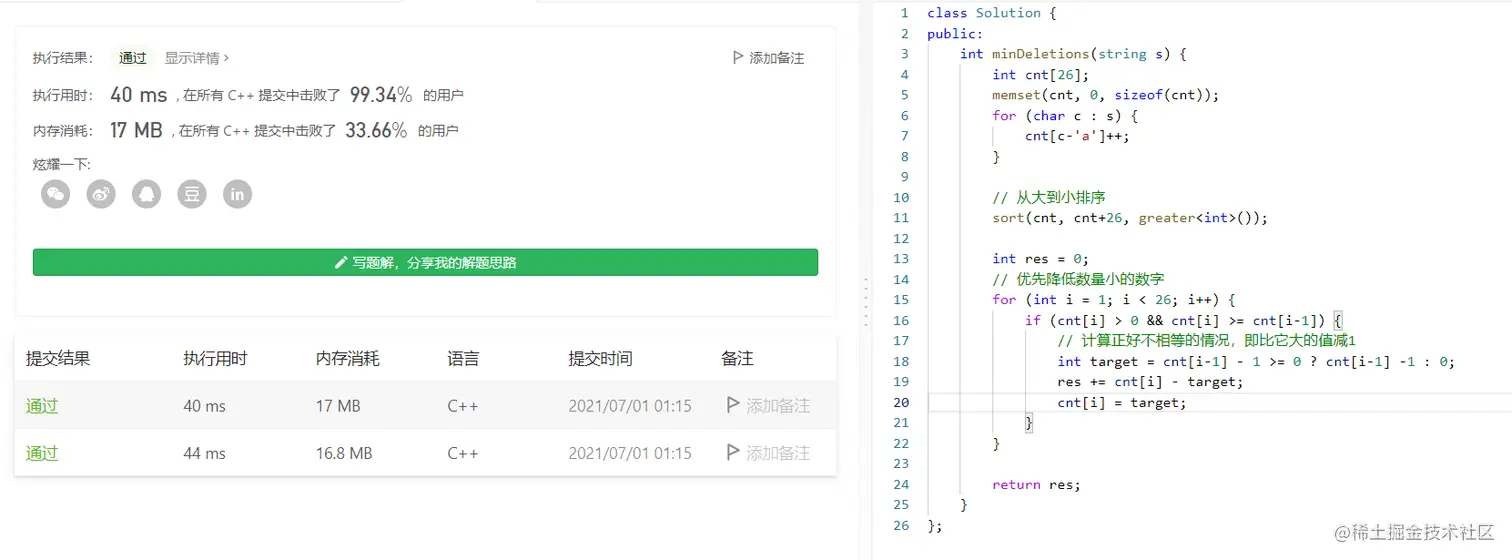Click the int cnt[26]; declaration line
Viewport: 1512px width, 560px height.
(x=1040, y=75)
